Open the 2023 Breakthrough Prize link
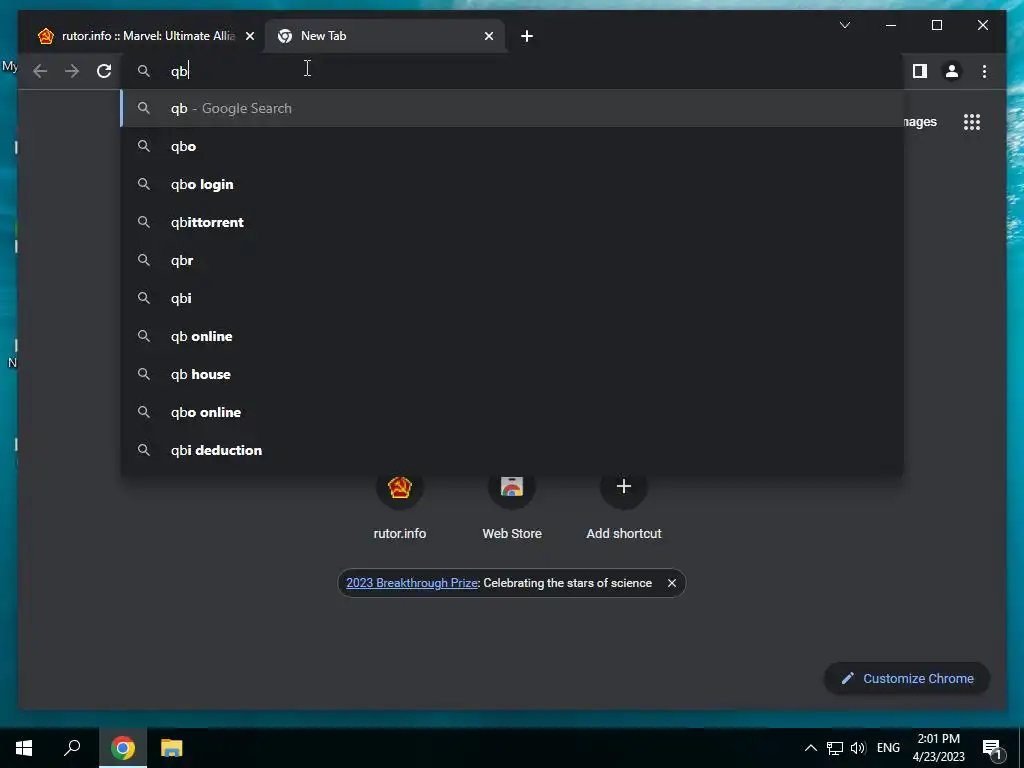Viewport: 1024px width, 768px height. pyautogui.click(x=411, y=583)
